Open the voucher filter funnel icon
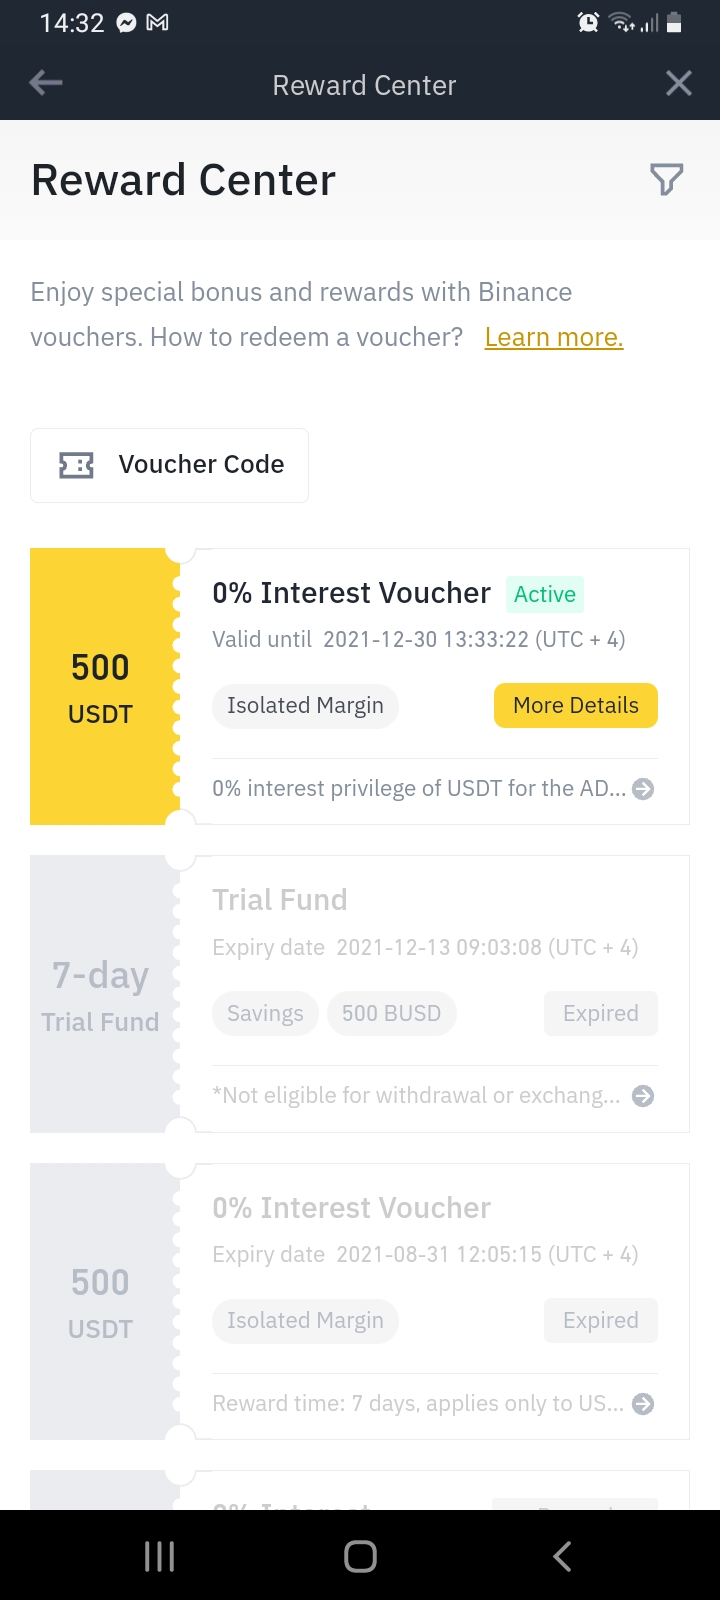 pos(666,180)
